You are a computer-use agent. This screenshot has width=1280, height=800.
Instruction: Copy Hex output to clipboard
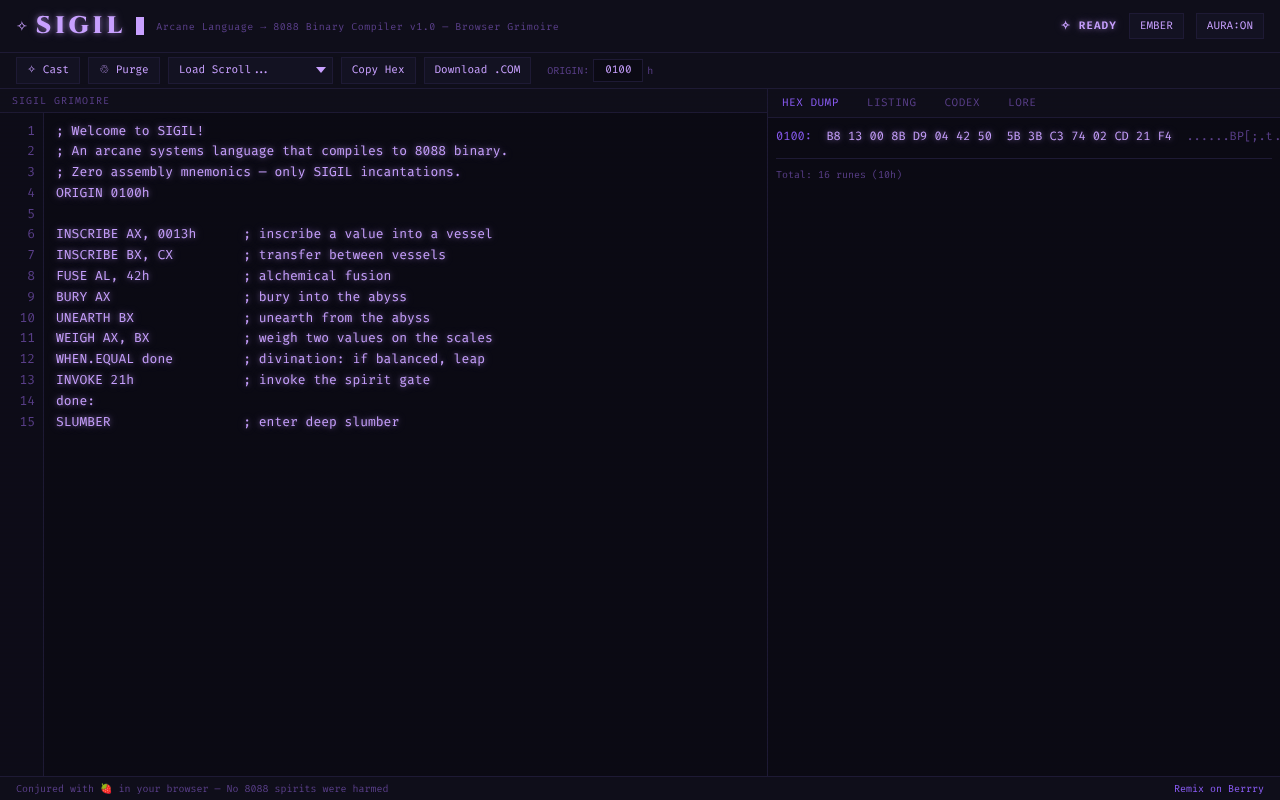378,70
